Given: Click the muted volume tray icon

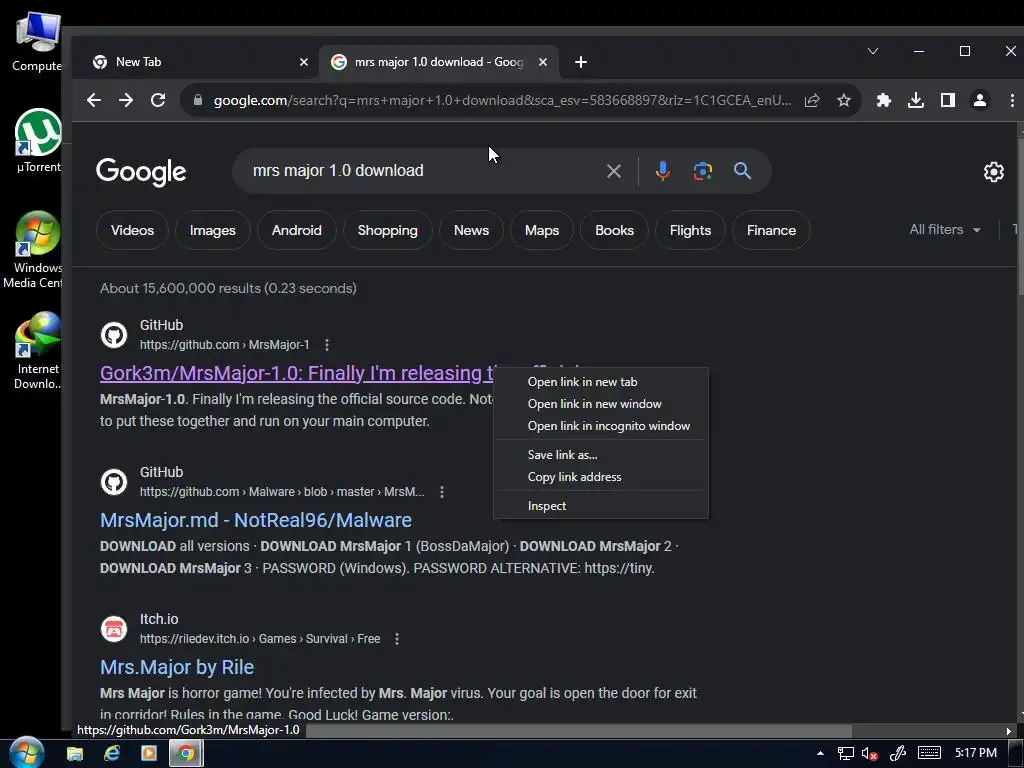Looking at the screenshot, I should [869, 754].
